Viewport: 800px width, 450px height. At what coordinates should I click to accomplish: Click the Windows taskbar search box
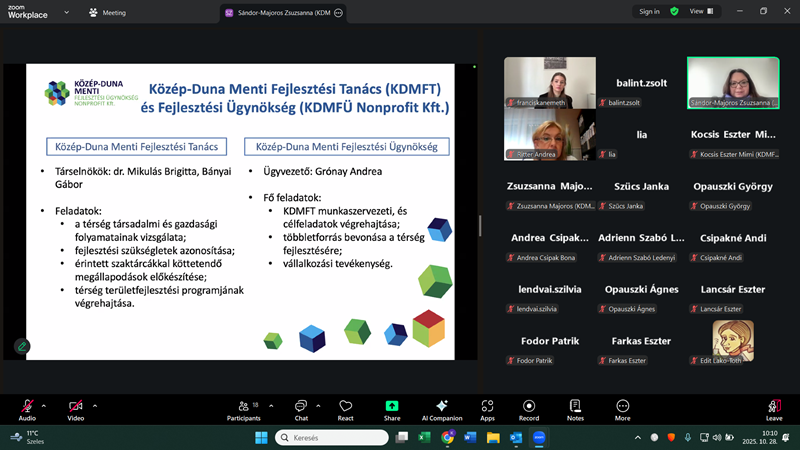click(x=330, y=438)
